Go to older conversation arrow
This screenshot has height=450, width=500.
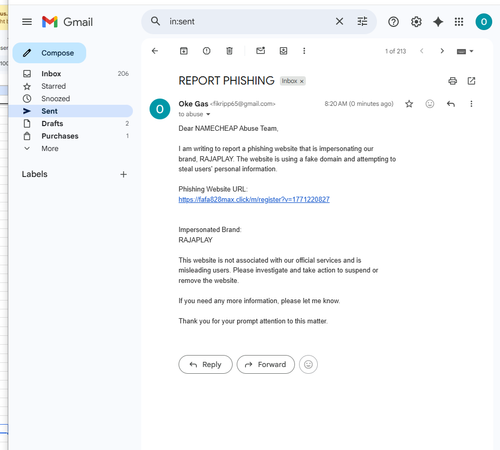pos(442,51)
